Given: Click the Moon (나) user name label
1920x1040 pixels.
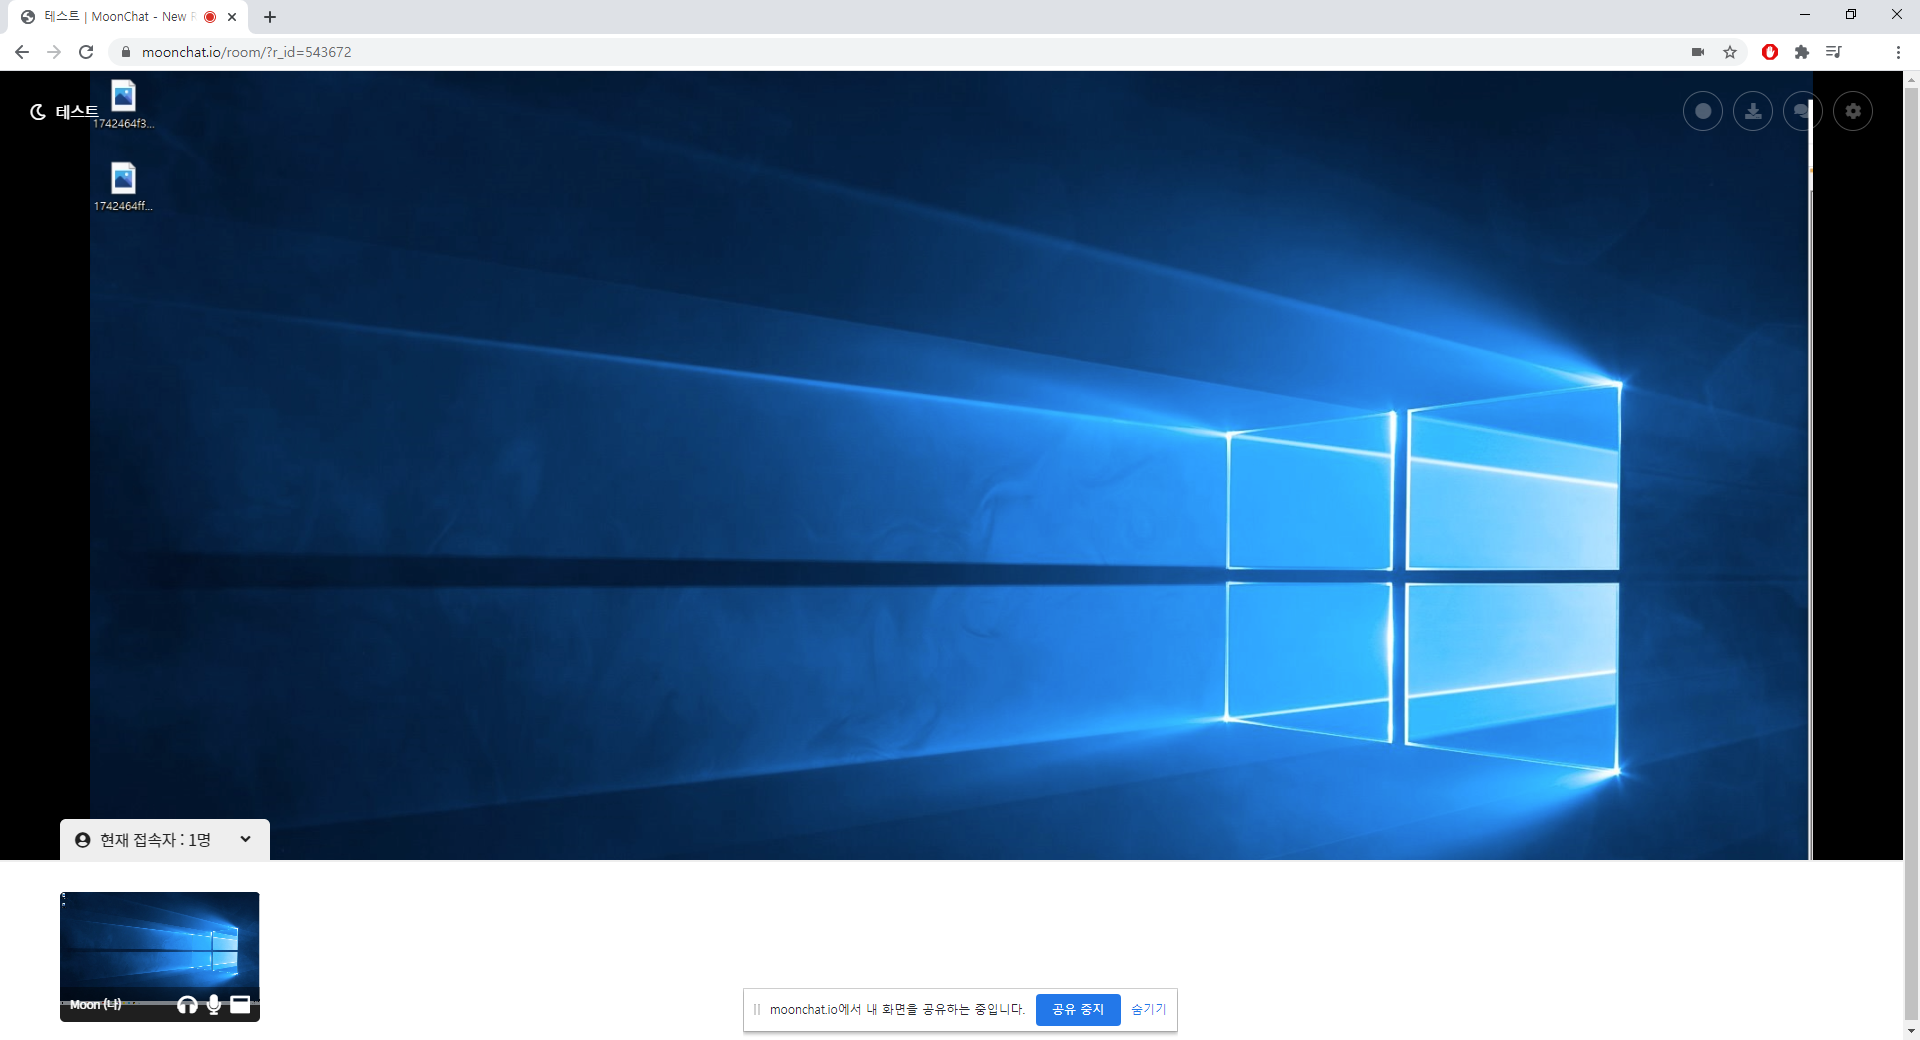Looking at the screenshot, I should 96,1004.
